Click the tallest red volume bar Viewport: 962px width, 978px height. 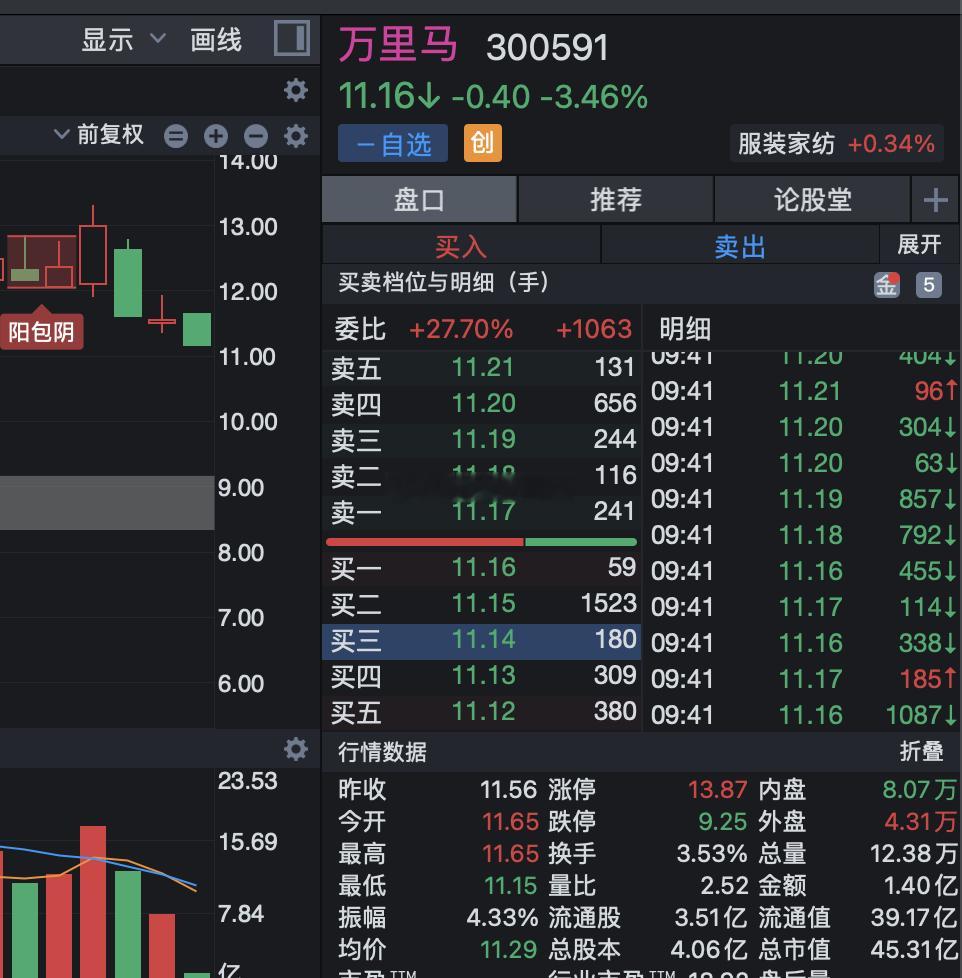(x=93, y=901)
